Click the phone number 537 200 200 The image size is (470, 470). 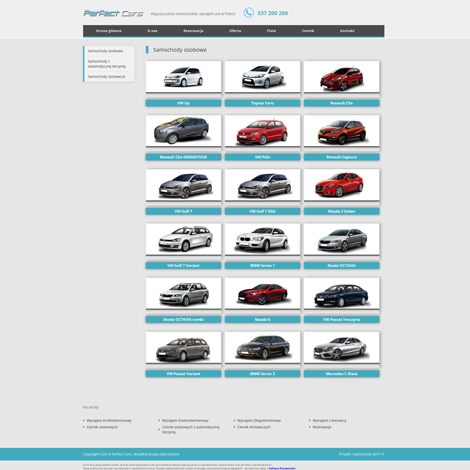coord(273,13)
